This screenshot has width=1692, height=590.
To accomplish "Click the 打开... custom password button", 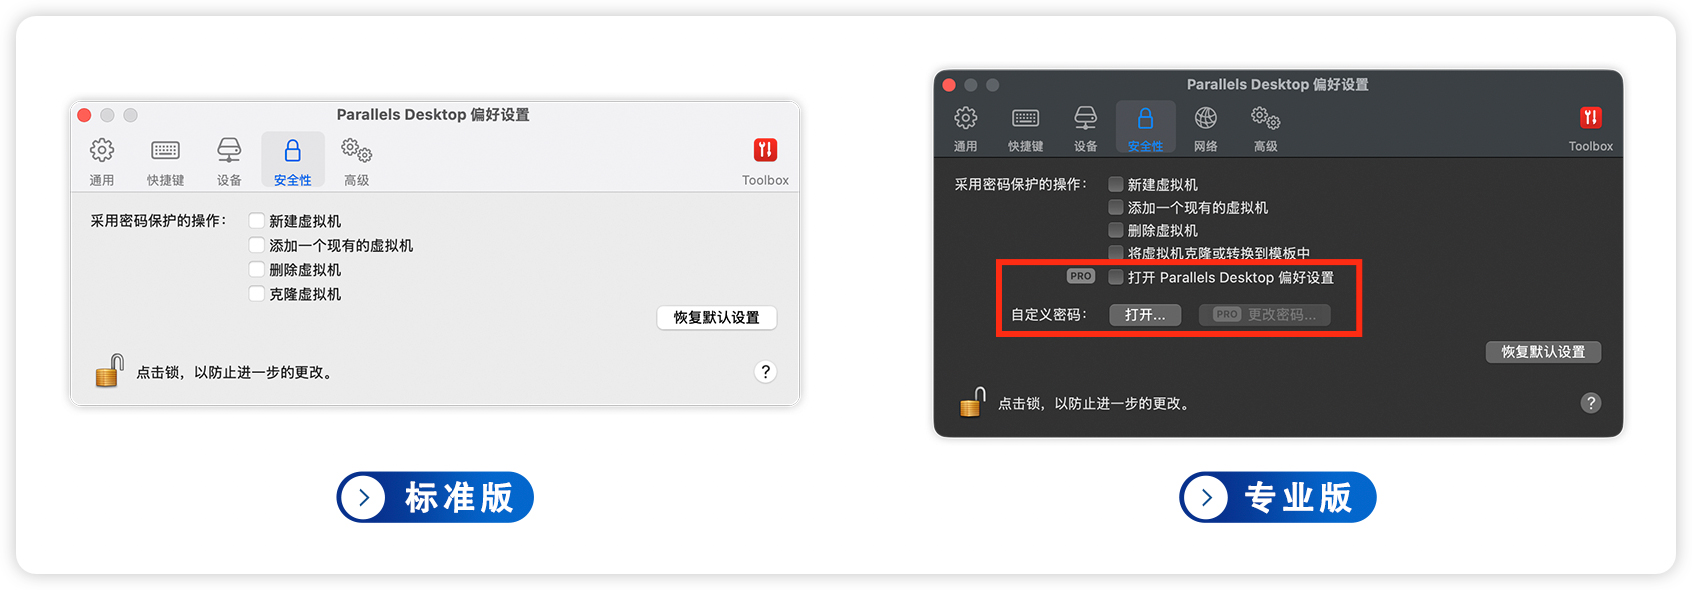I will tap(1145, 315).
